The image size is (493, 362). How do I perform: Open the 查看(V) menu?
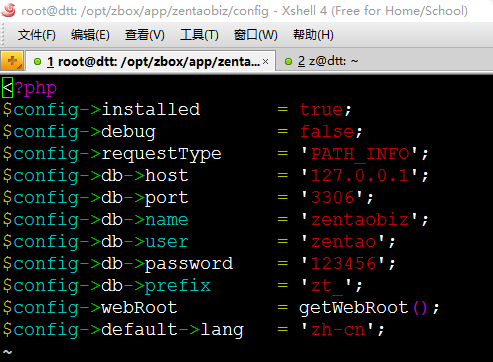coord(145,35)
